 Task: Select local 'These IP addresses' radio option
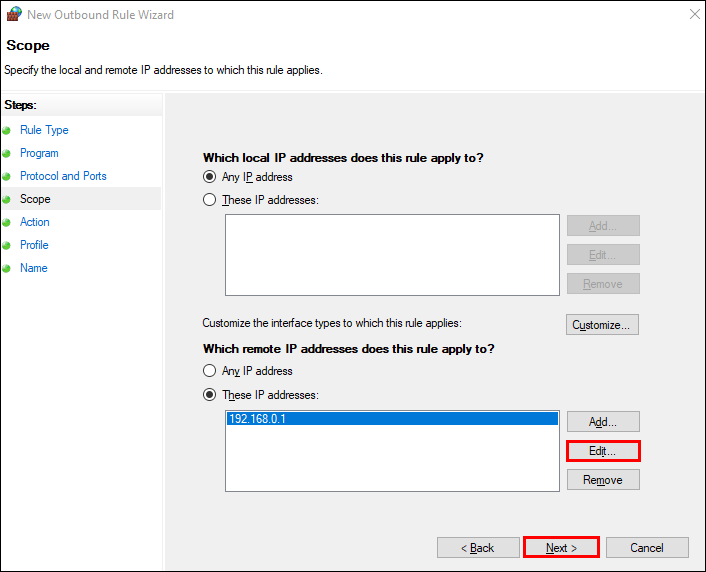[209, 200]
